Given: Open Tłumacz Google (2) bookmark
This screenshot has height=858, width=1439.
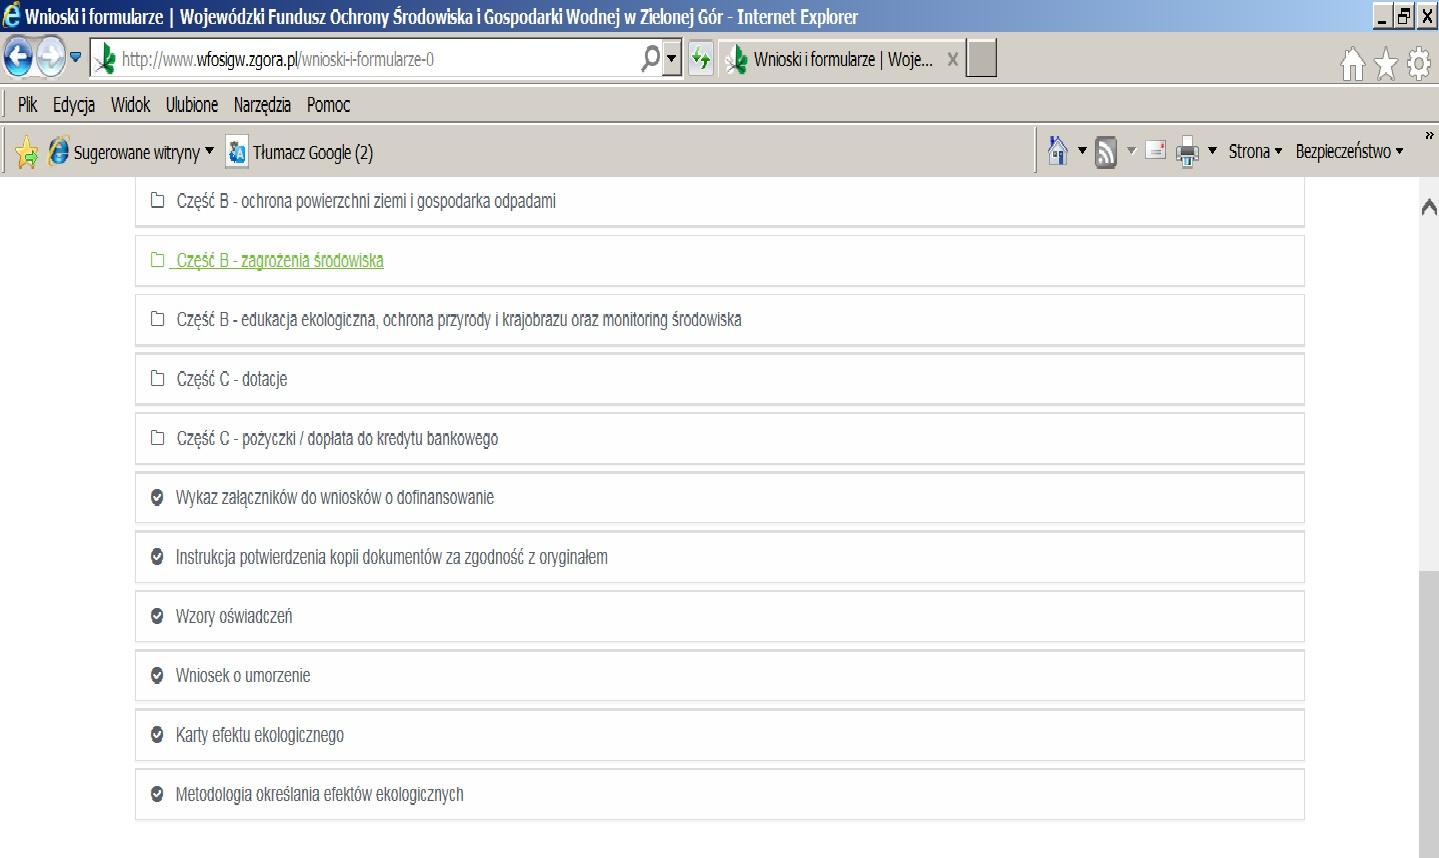Looking at the screenshot, I should 300,152.
